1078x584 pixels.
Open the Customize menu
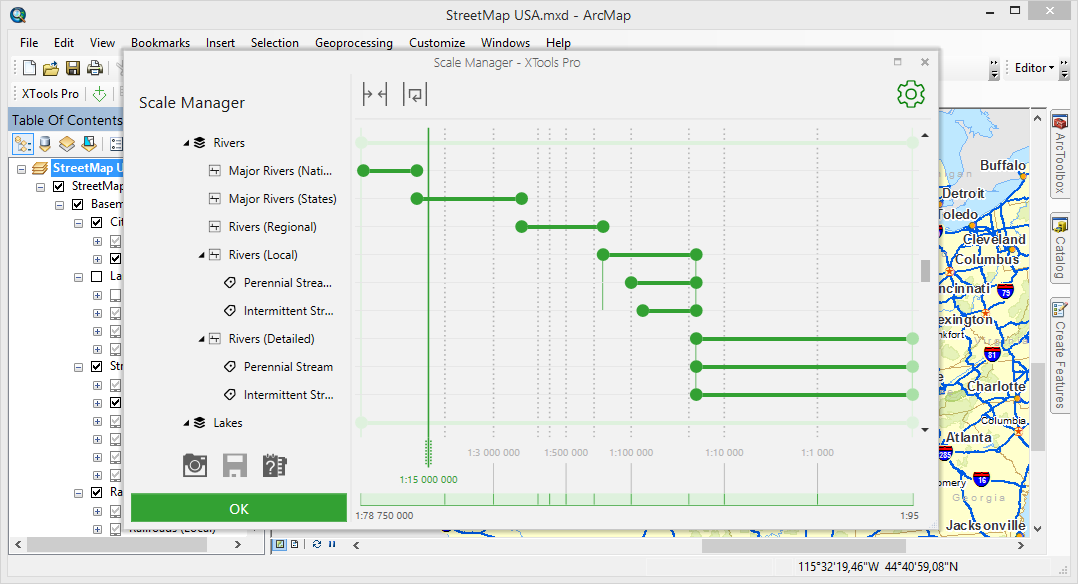pos(437,43)
